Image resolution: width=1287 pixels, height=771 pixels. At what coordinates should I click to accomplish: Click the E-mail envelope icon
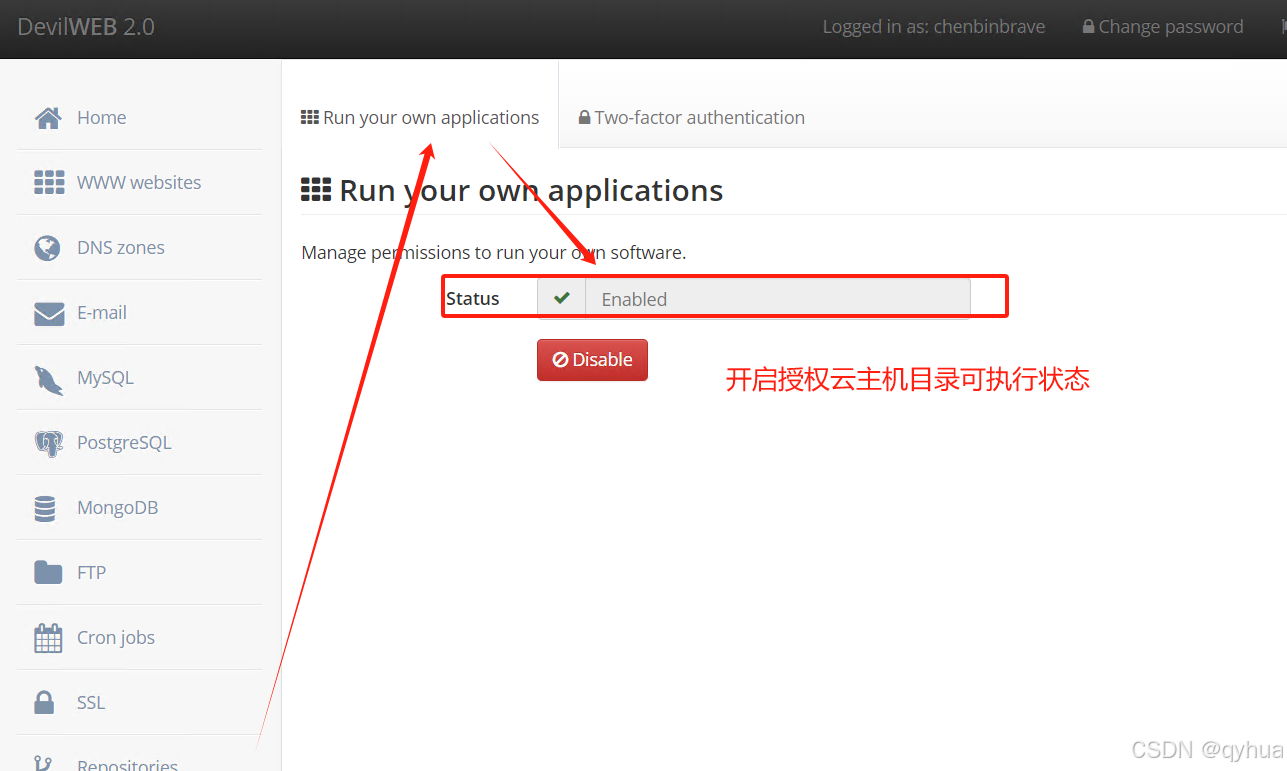(x=48, y=314)
